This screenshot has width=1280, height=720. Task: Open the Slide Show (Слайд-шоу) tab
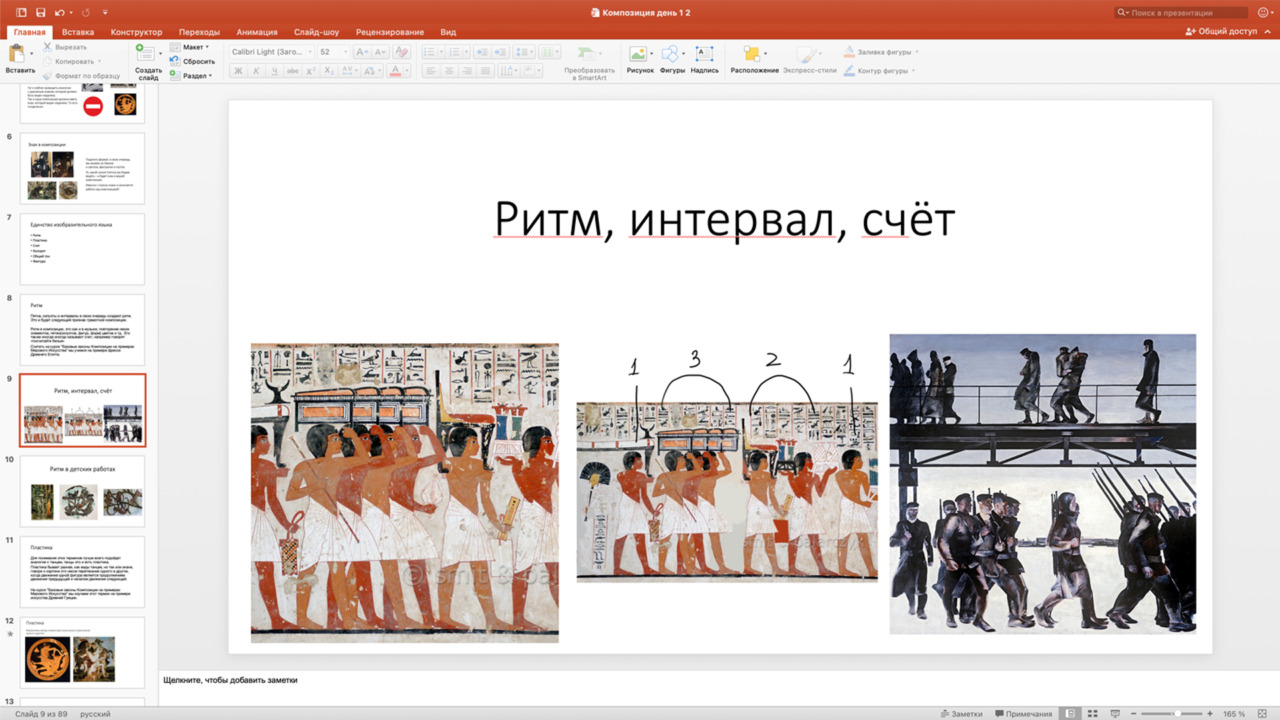click(x=316, y=32)
